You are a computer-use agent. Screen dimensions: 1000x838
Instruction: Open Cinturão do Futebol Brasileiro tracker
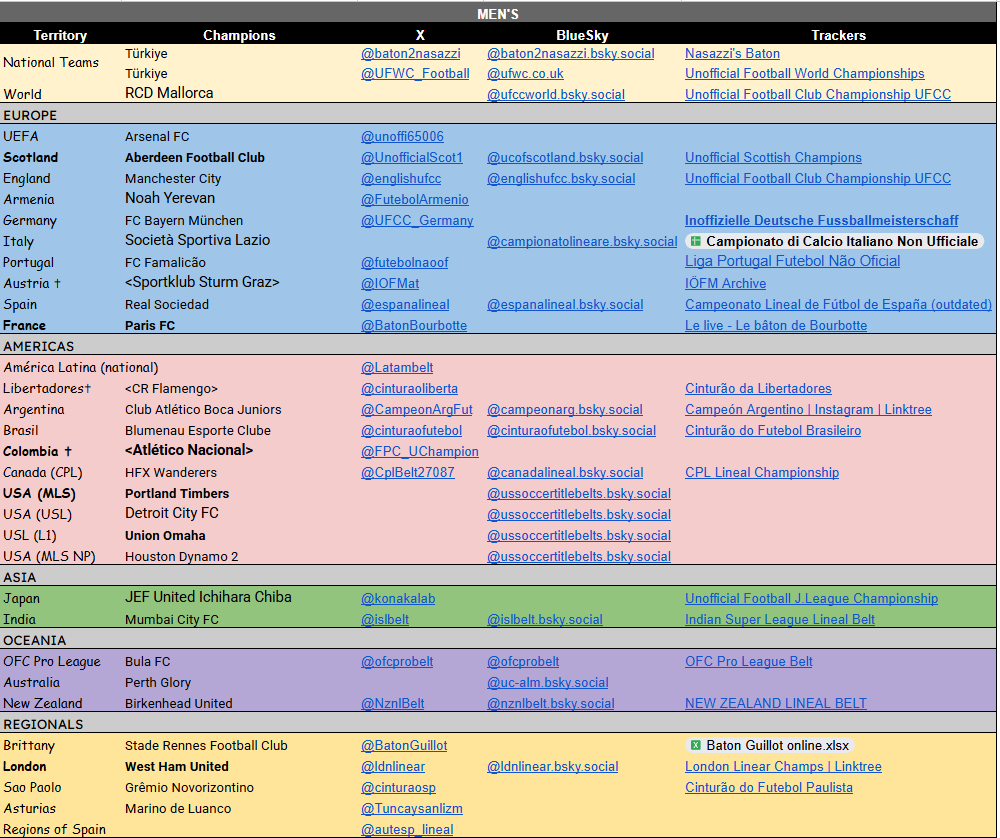tap(773, 431)
